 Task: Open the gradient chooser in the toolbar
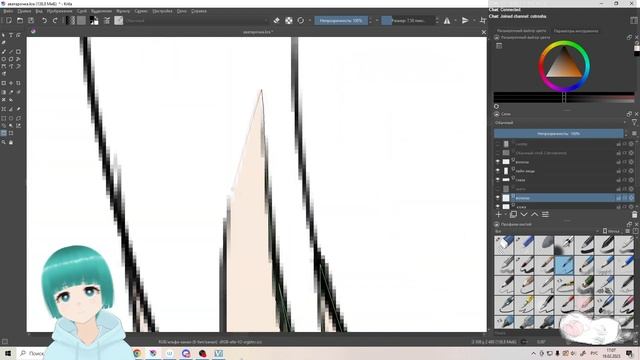coord(71,20)
